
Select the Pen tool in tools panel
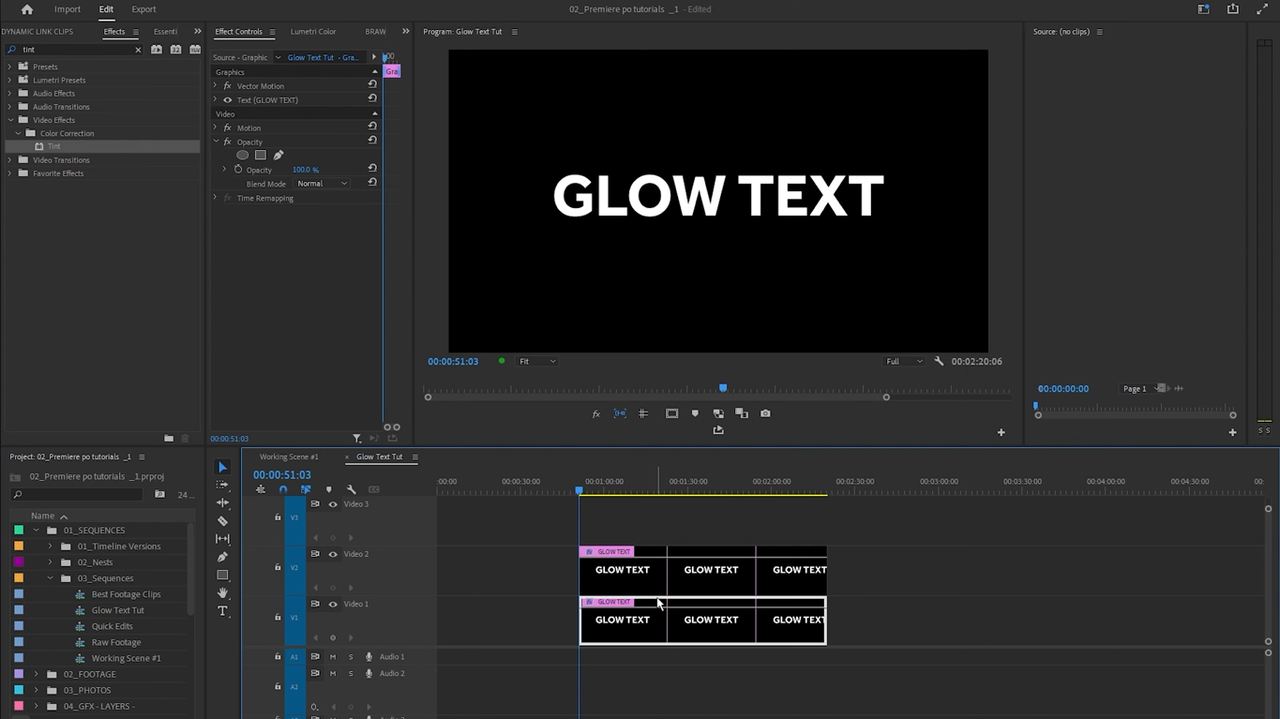pyautogui.click(x=222, y=557)
